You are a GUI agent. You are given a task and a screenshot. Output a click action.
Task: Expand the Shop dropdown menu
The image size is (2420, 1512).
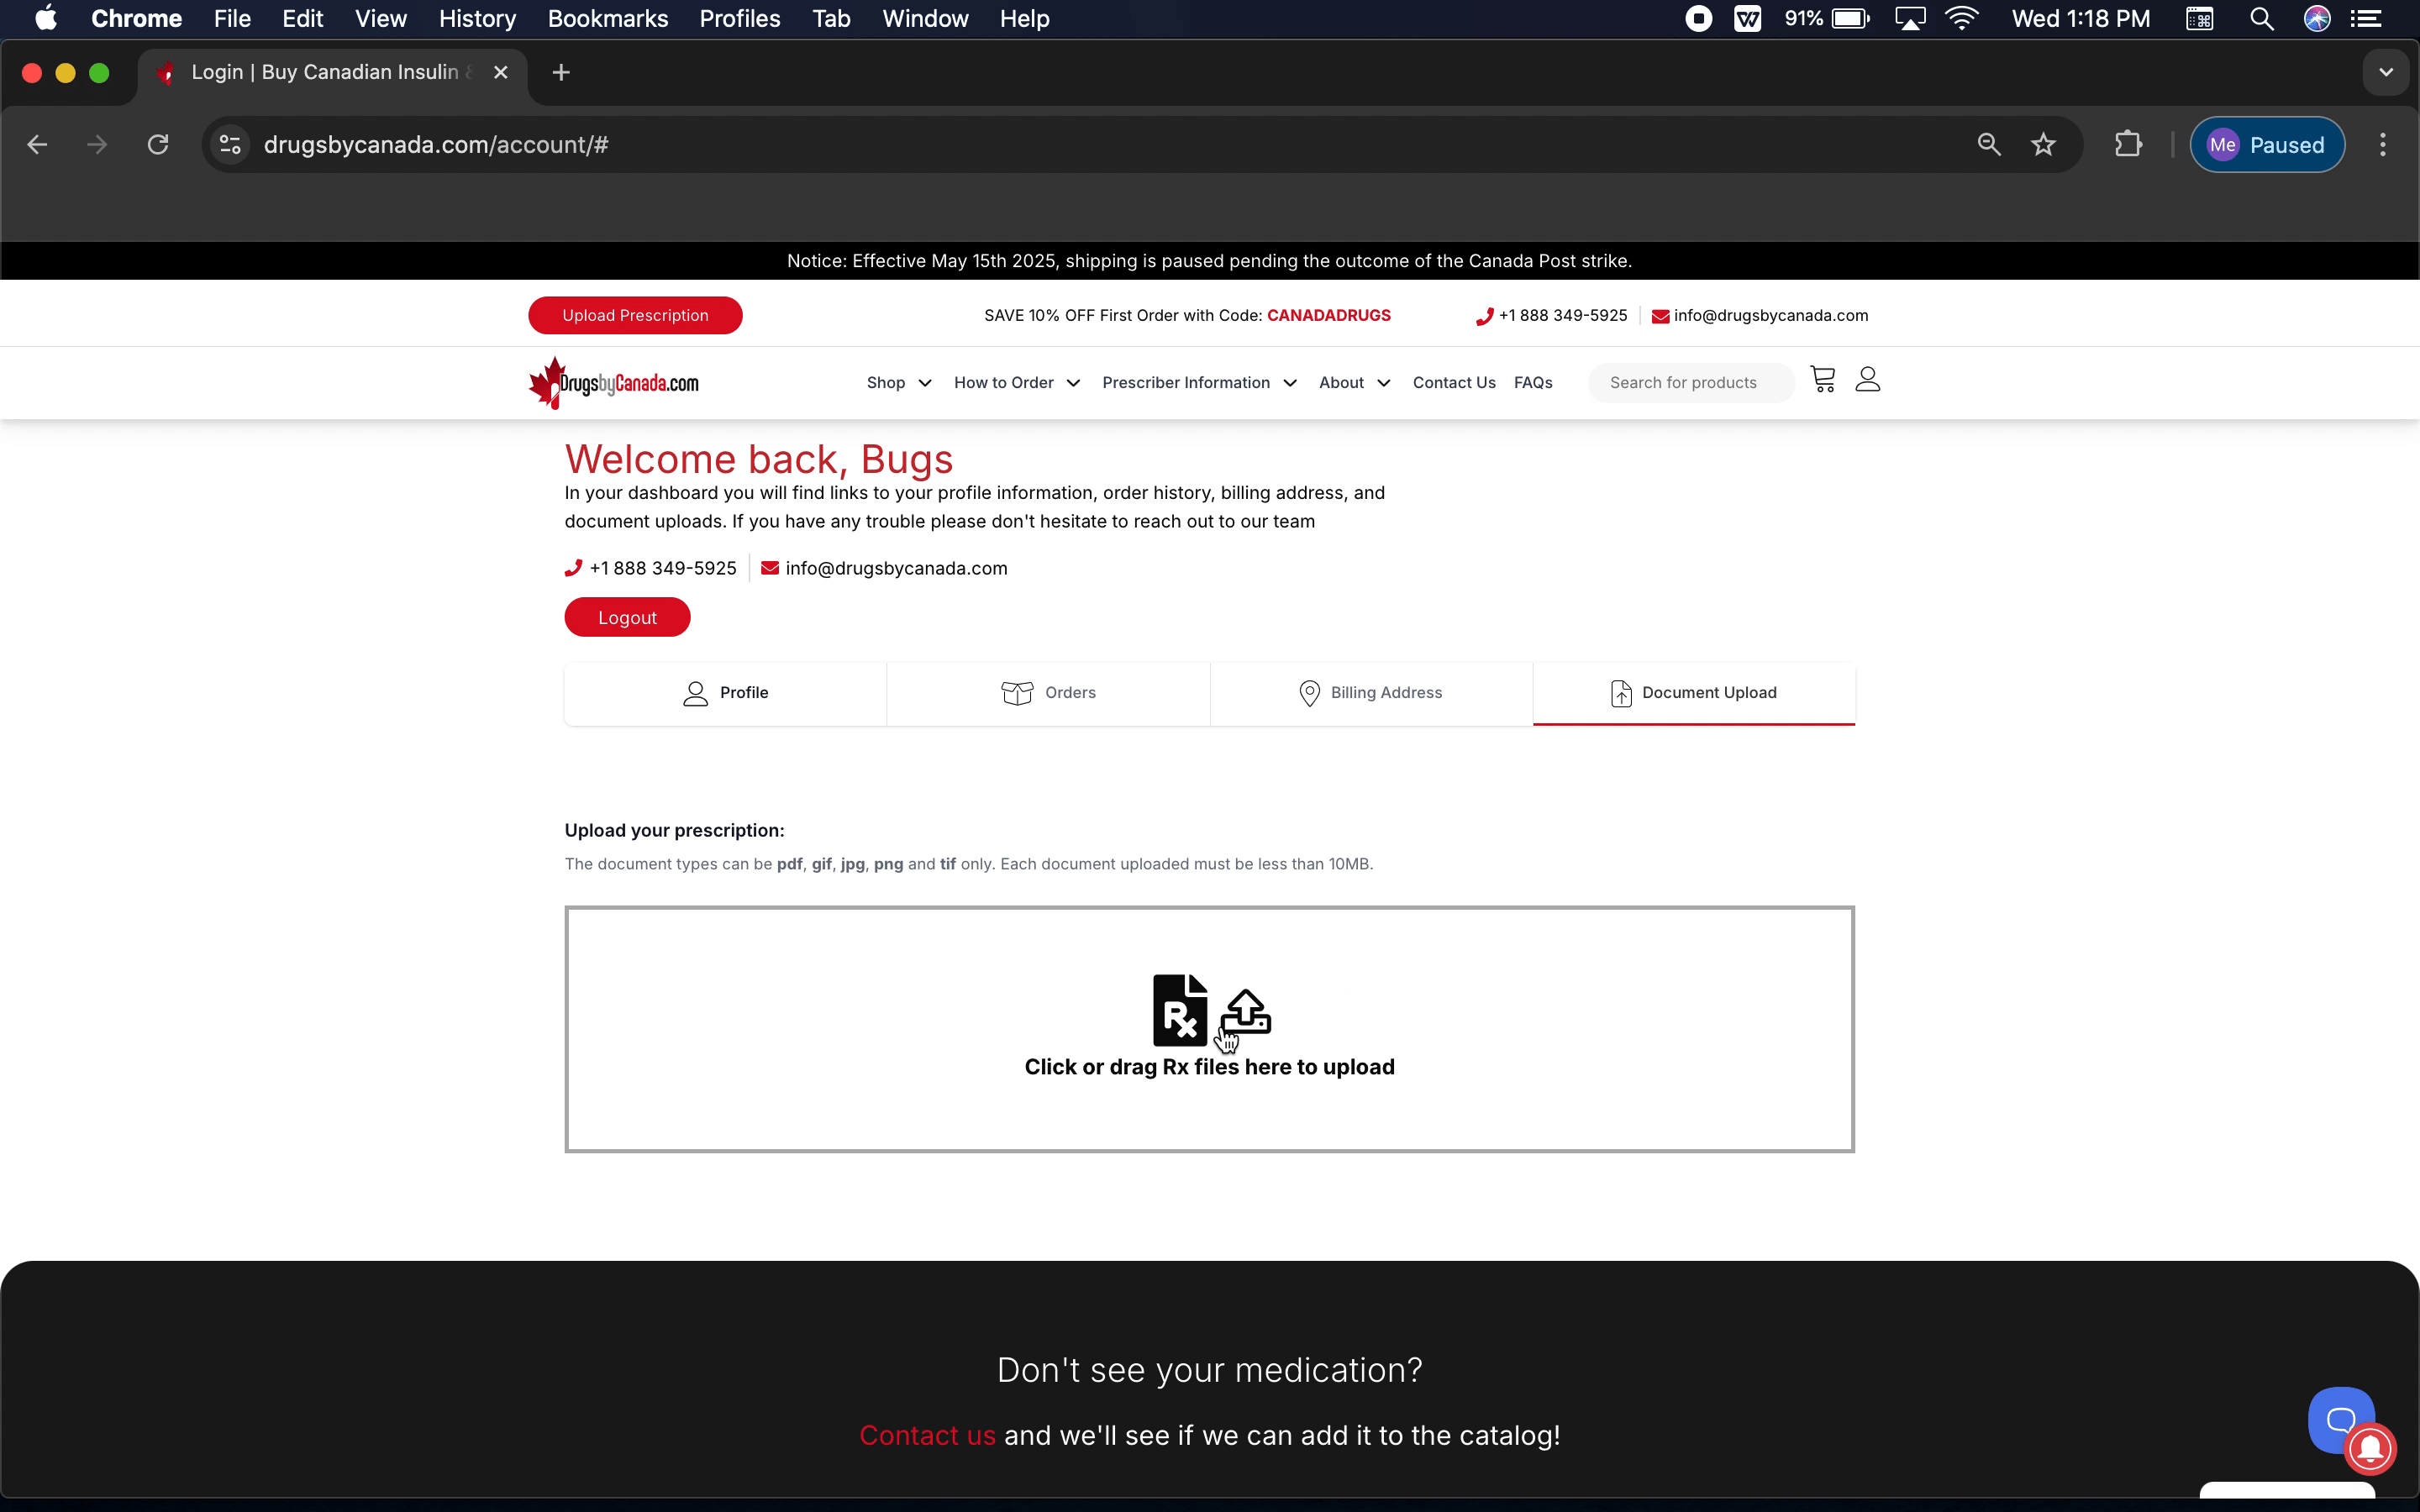pyautogui.click(x=898, y=383)
